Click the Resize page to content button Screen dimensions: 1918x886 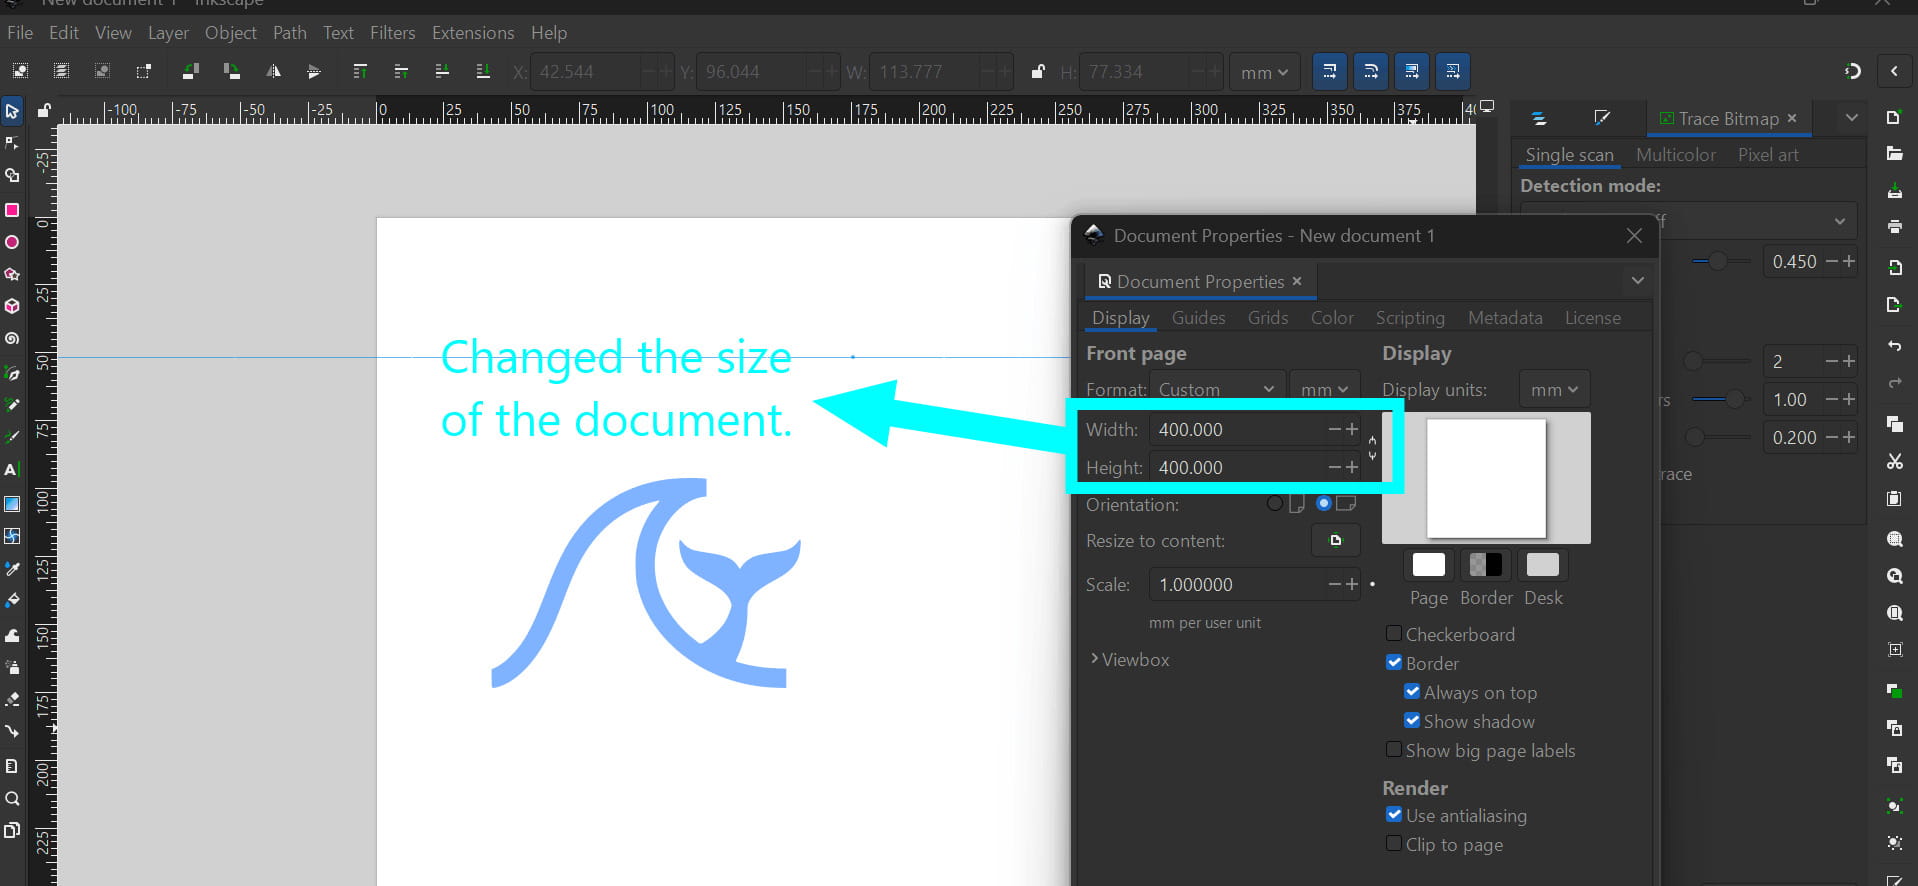1335,541
